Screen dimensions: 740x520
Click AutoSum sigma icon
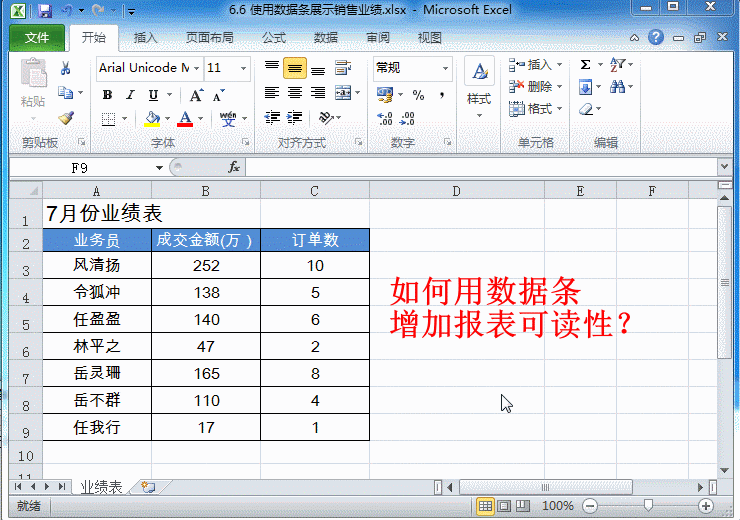585,65
